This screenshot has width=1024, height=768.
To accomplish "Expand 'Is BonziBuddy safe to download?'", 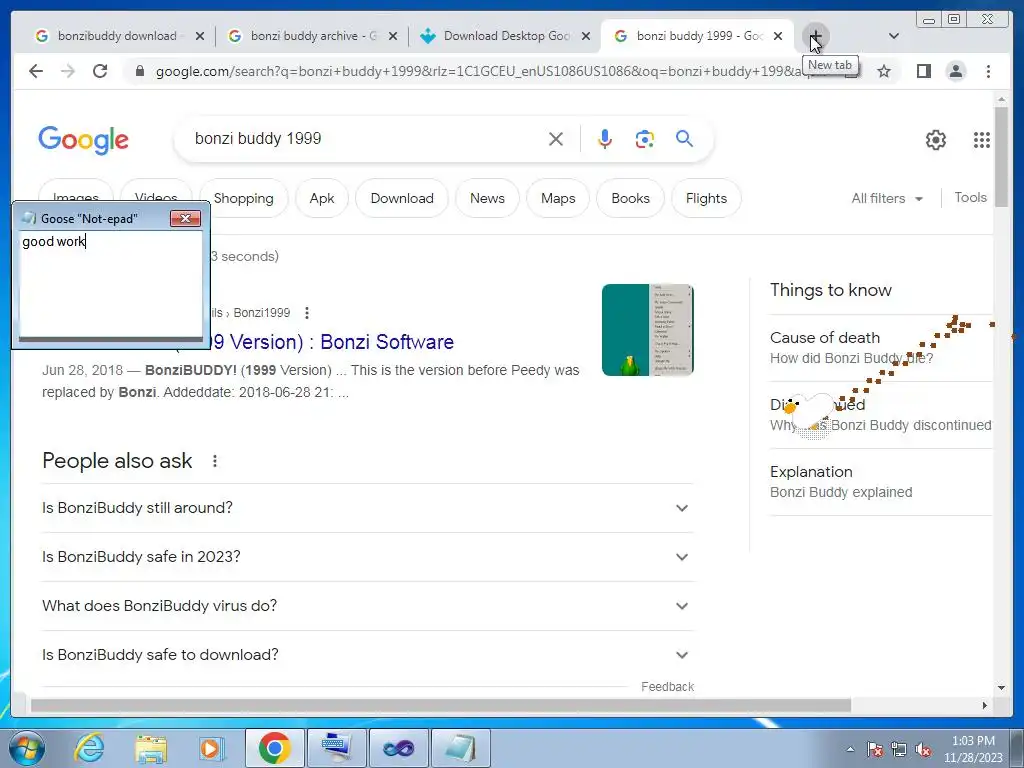I will click(x=367, y=655).
